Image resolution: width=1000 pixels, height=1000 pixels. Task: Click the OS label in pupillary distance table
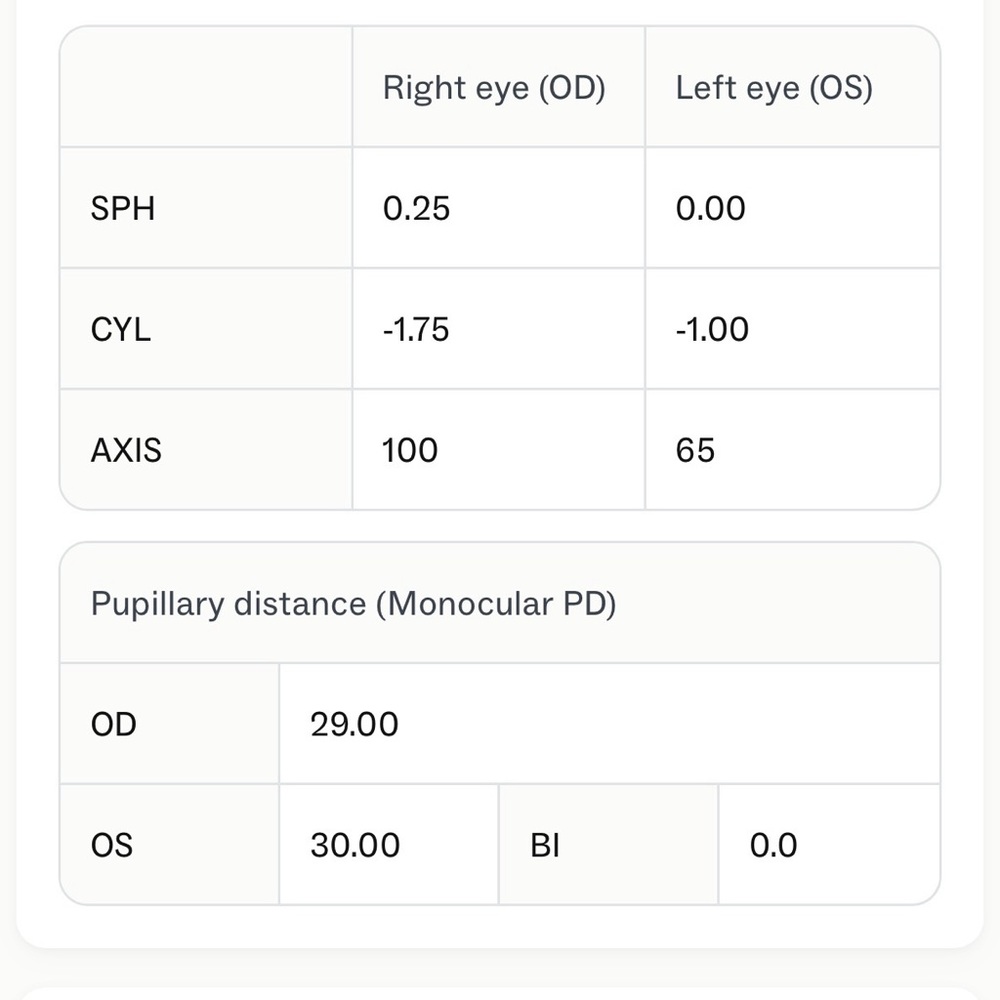112,845
